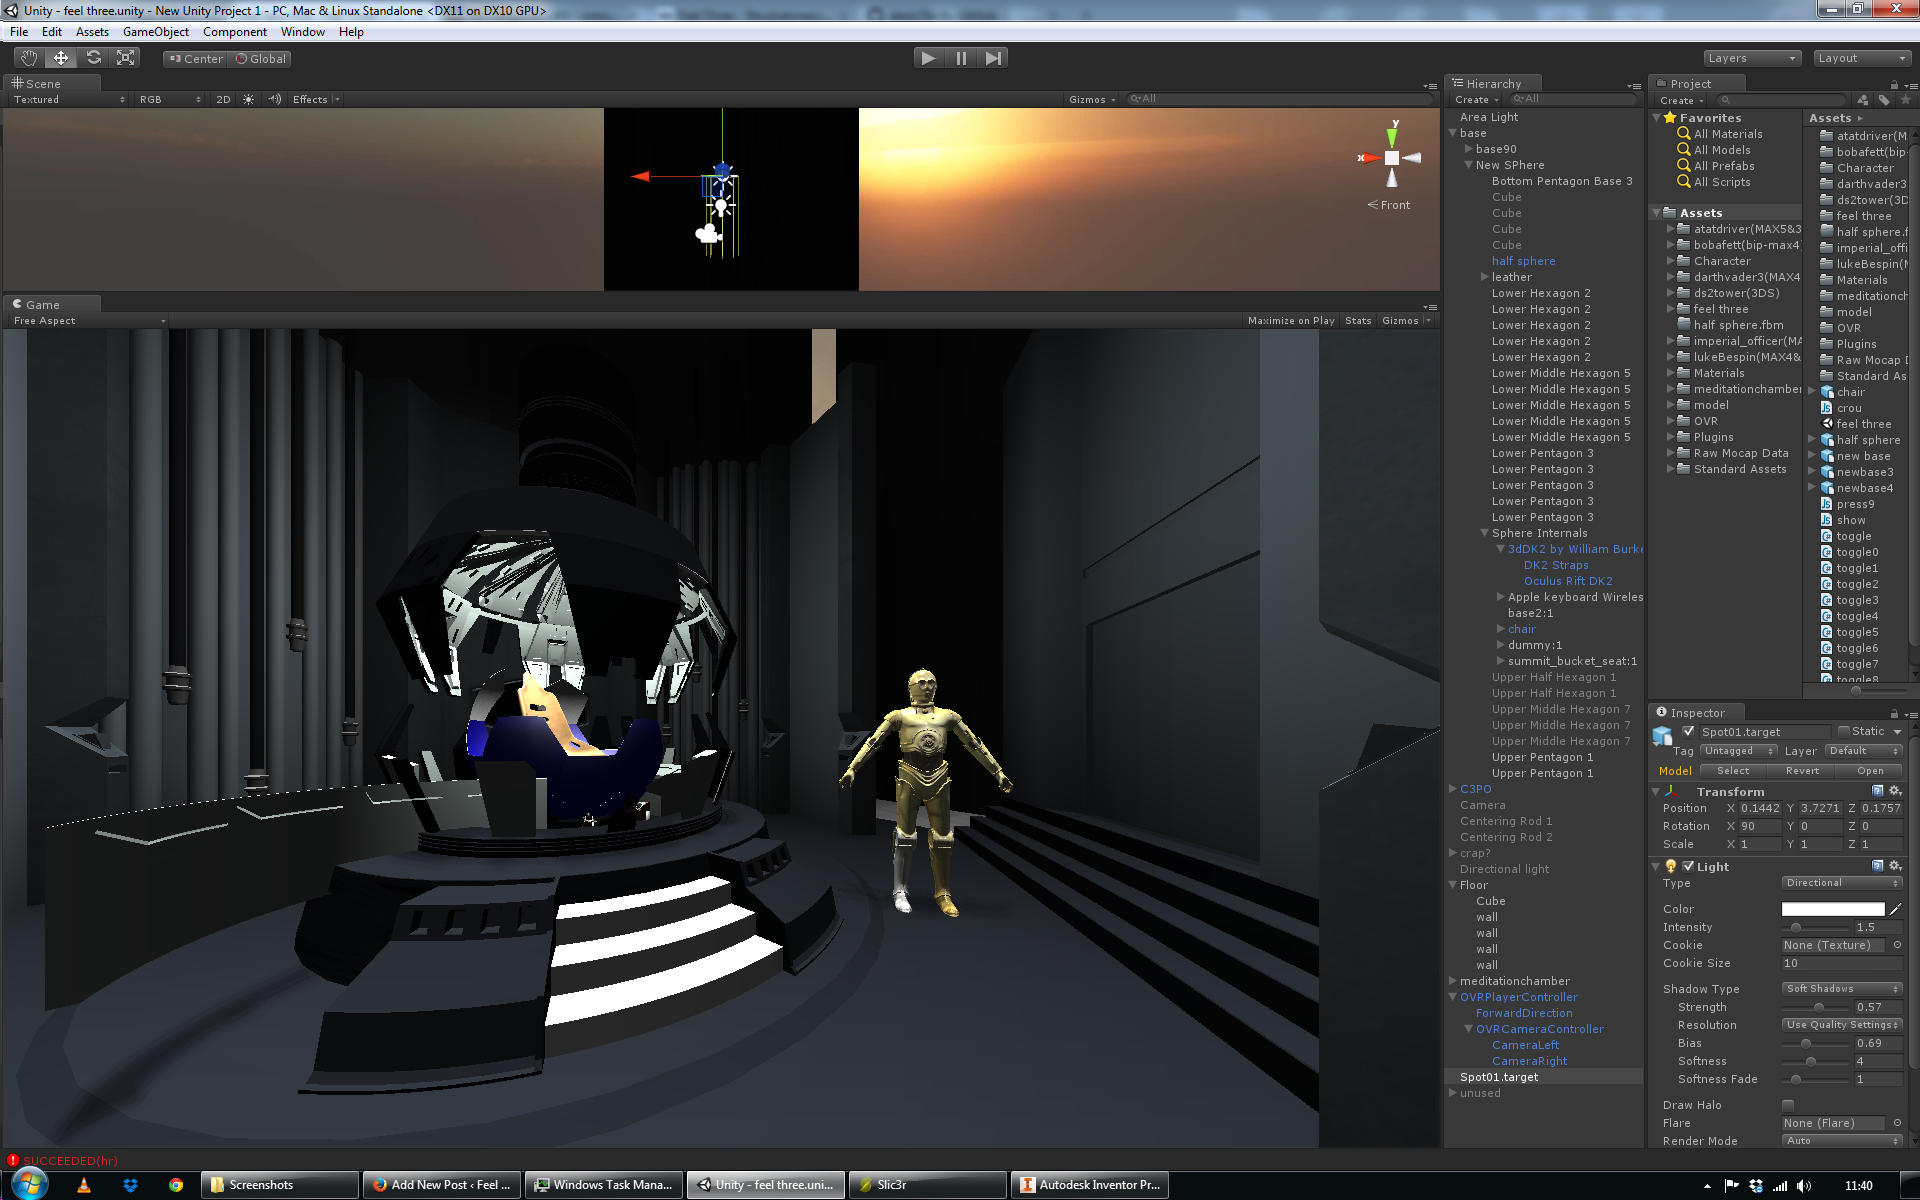Click the color eyedropper icon
Image resolution: width=1920 pixels, height=1200 pixels.
click(x=1896, y=909)
